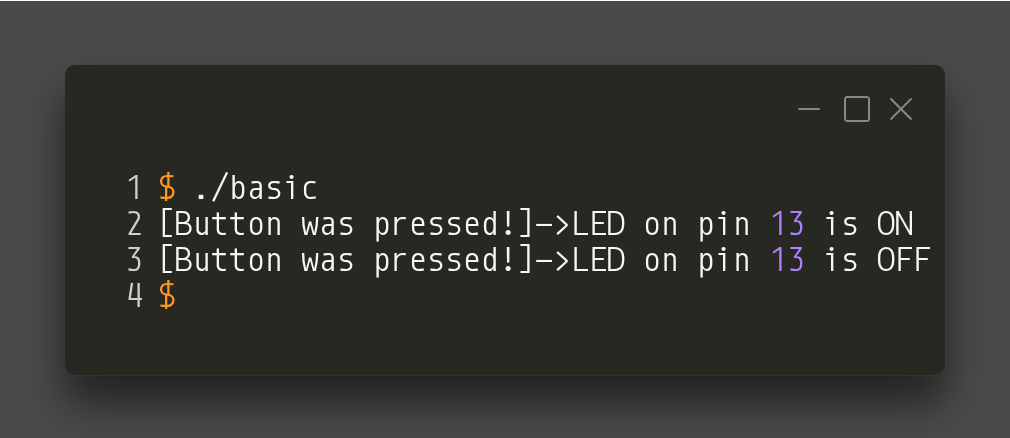1010x438 pixels.
Task: Click line number 4 in the gutter
Action: click(x=135, y=296)
